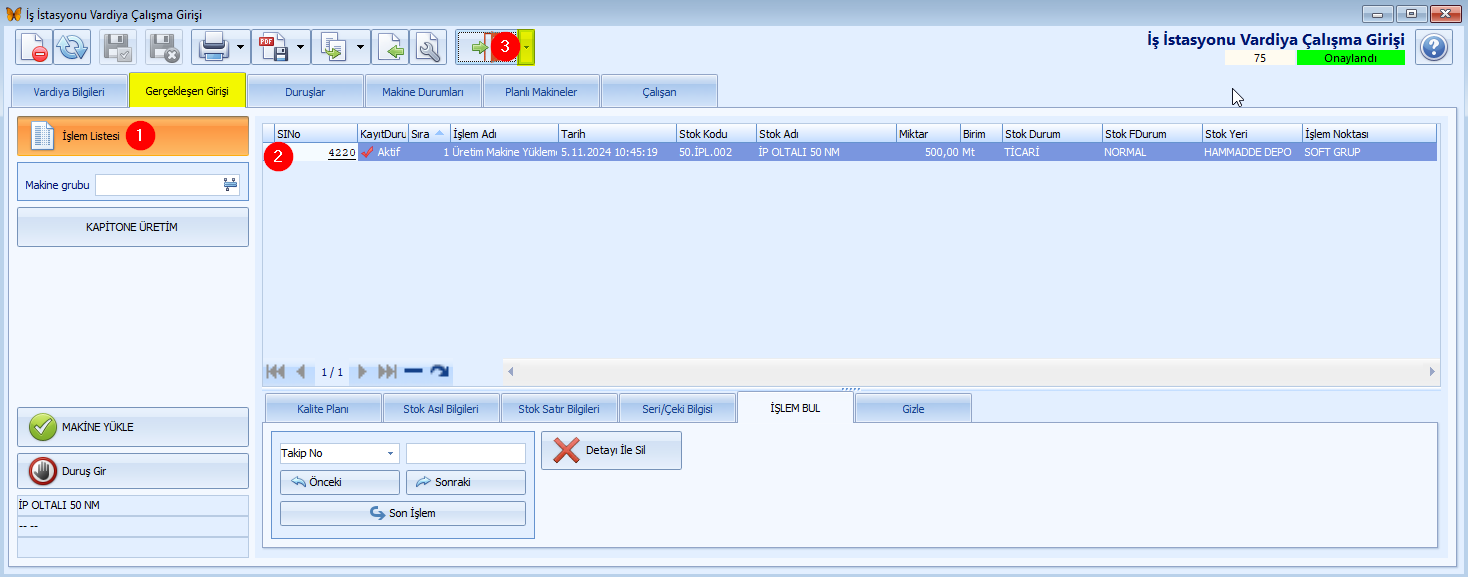1468x577 pixels.
Task: Click the Gizle tab
Action: (913, 408)
